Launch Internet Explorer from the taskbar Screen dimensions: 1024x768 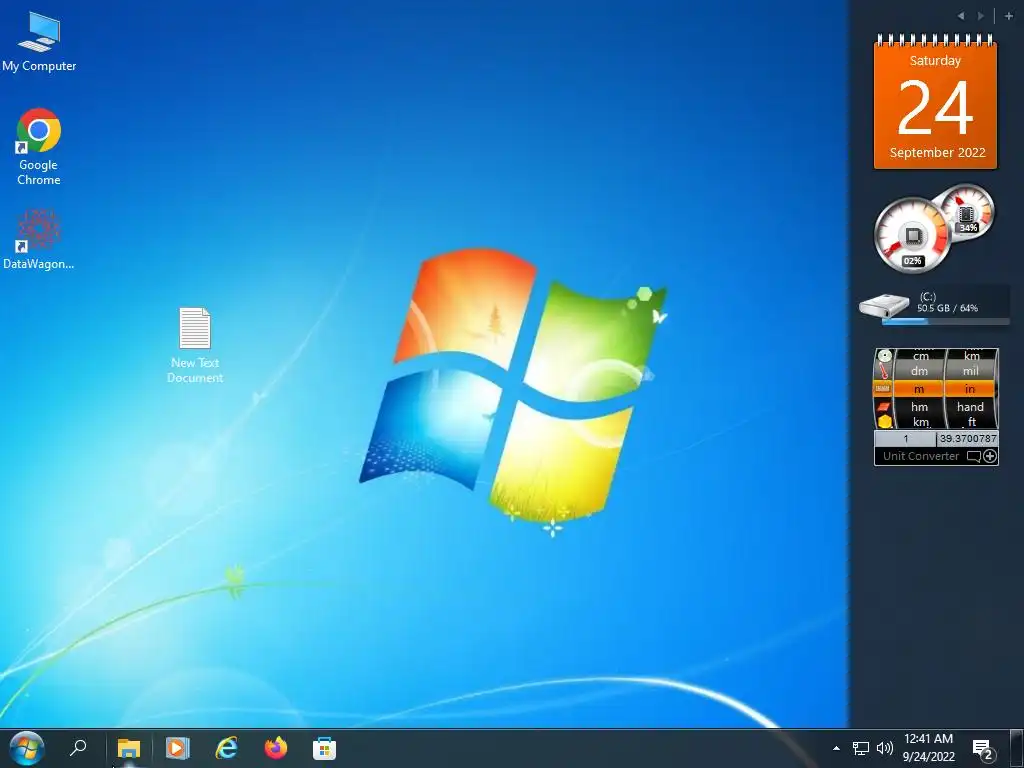tap(227, 748)
